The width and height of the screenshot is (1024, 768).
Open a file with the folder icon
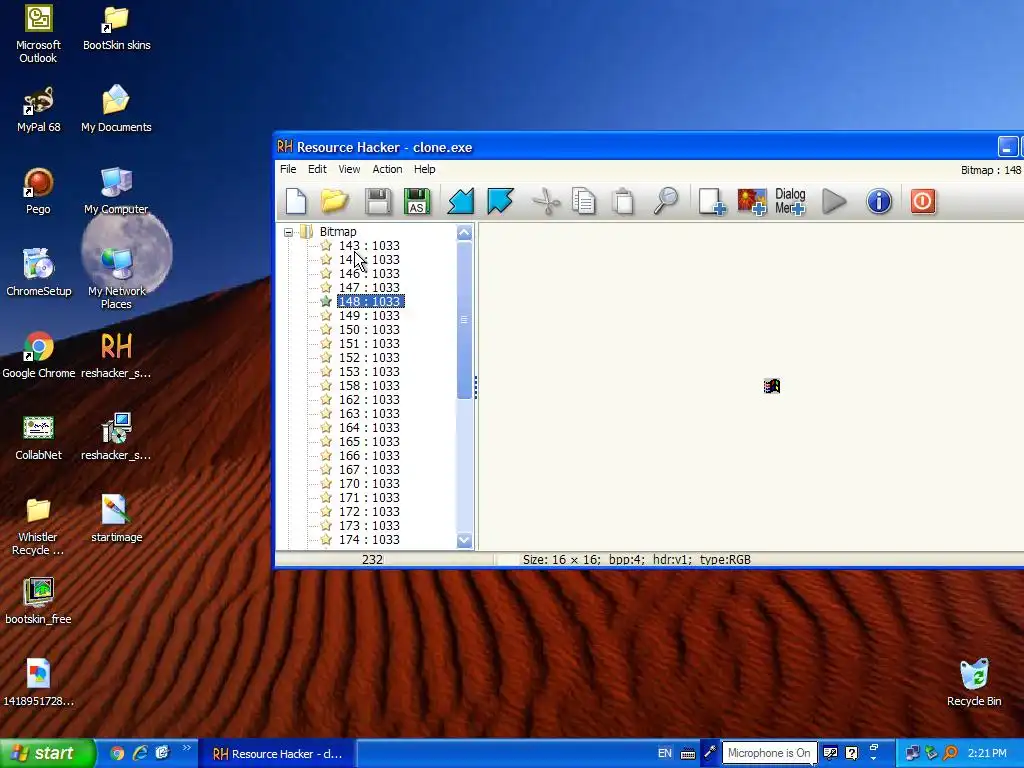335,201
